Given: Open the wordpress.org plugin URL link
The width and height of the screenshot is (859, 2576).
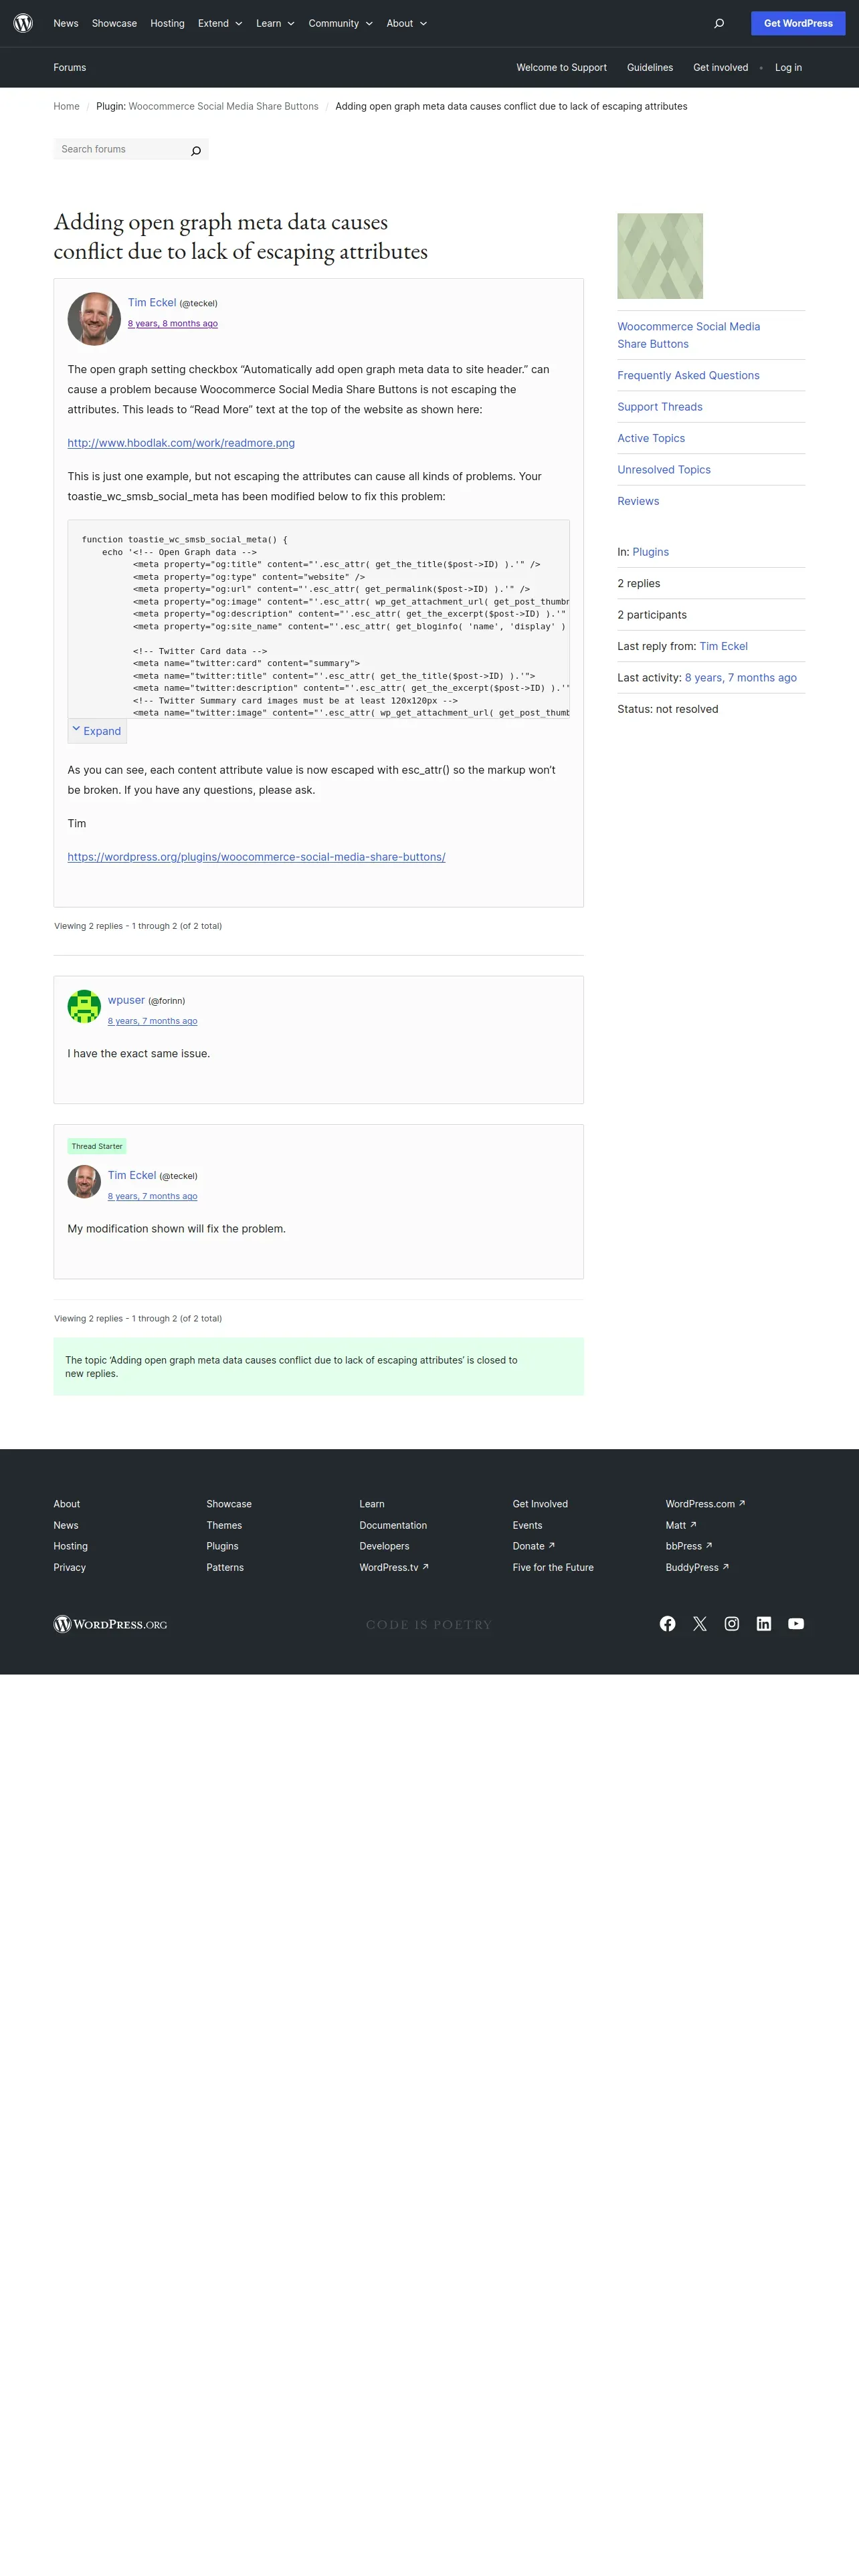Looking at the screenshot, I should tap(256, 857).
